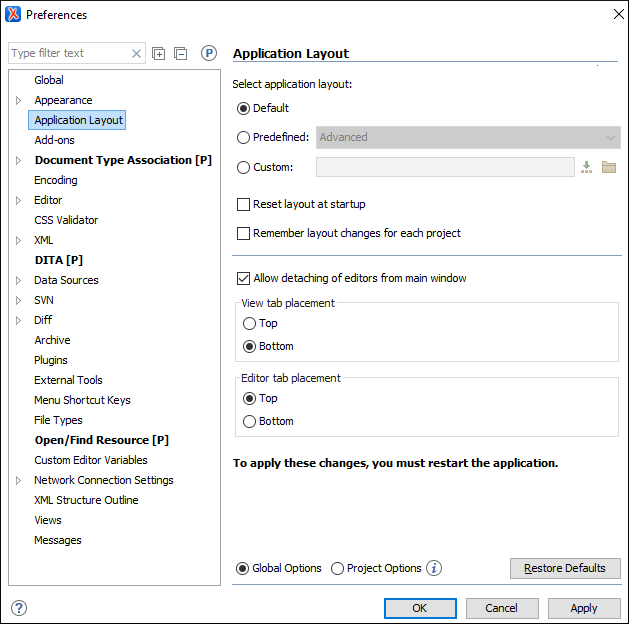This screenshot has width=629, height=624.
Task: Browse for custom layout folder icon
Action: coord(609,167)
